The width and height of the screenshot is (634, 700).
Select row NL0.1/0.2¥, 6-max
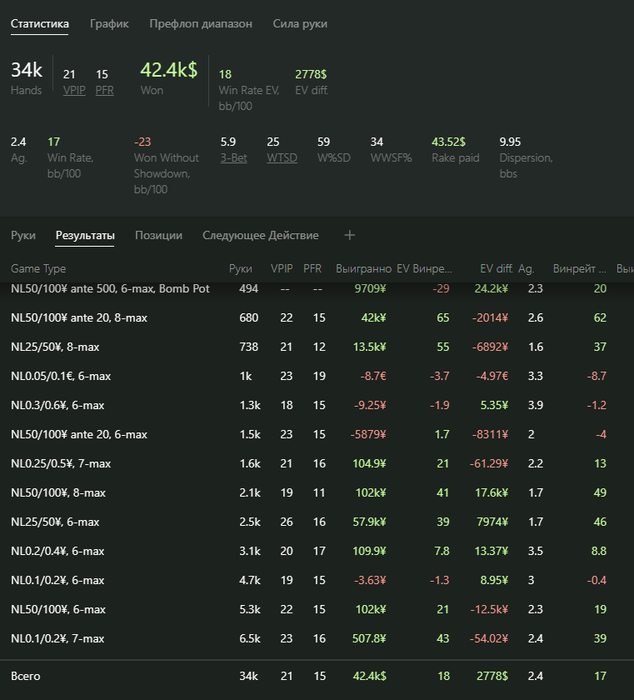(317, 580)
